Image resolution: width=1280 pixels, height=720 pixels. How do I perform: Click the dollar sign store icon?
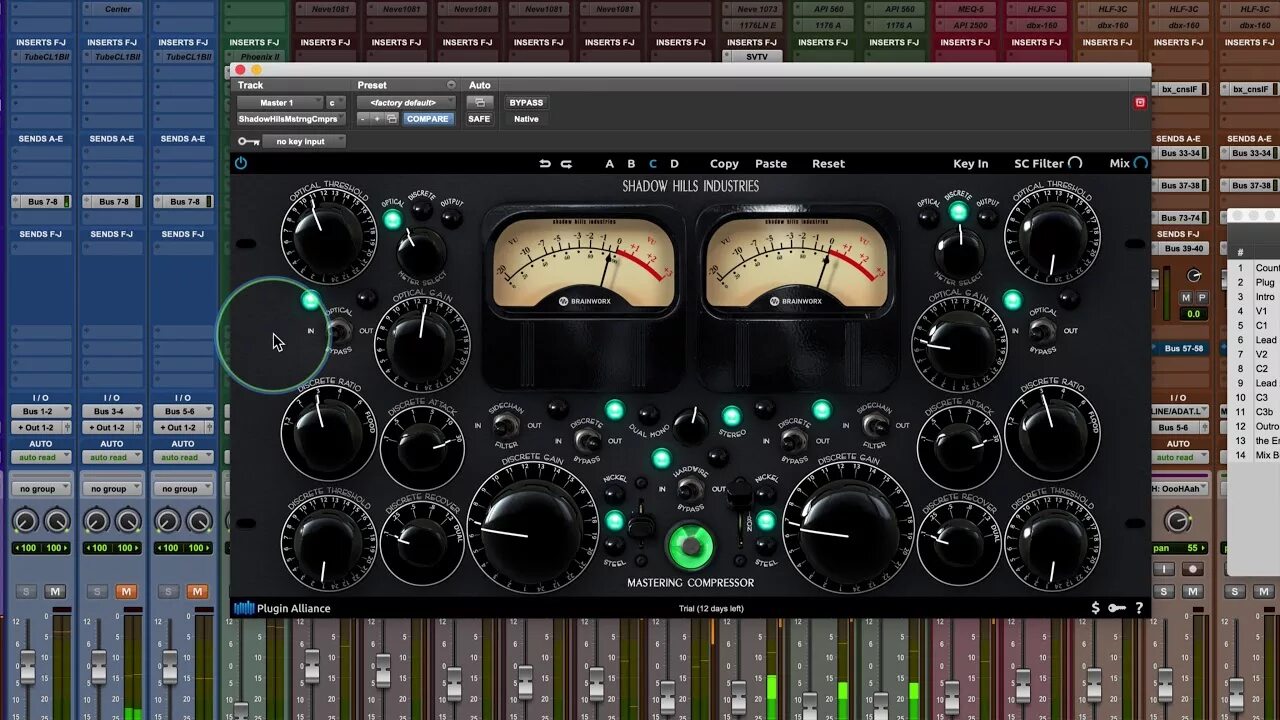click(x=1096, y=608)
